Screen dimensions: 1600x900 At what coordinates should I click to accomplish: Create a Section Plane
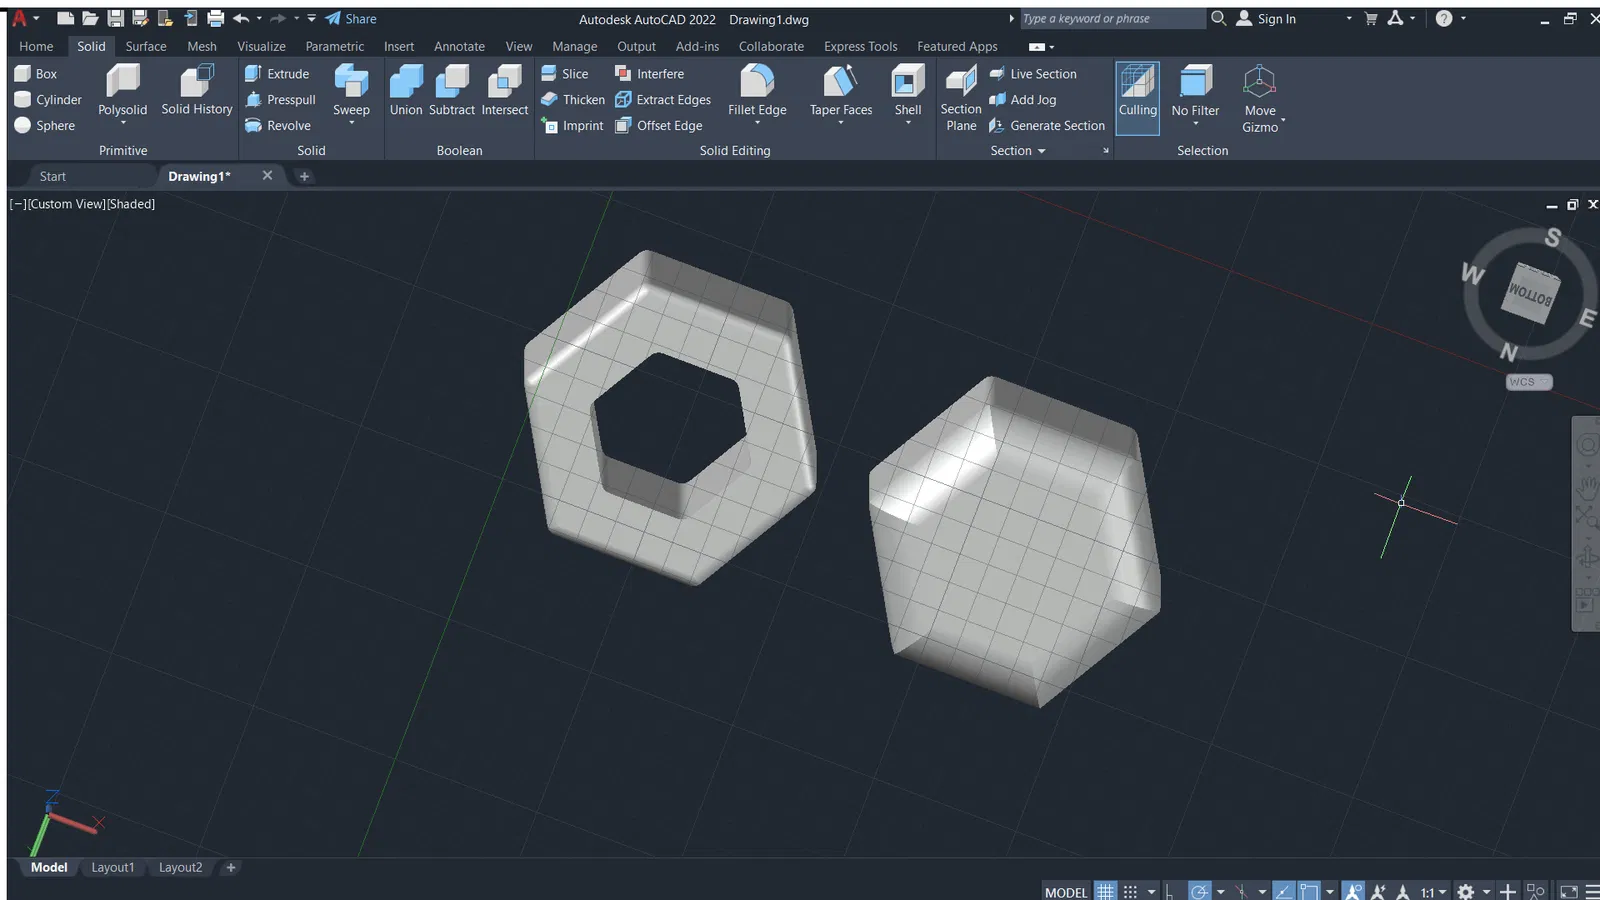(961, 98)
